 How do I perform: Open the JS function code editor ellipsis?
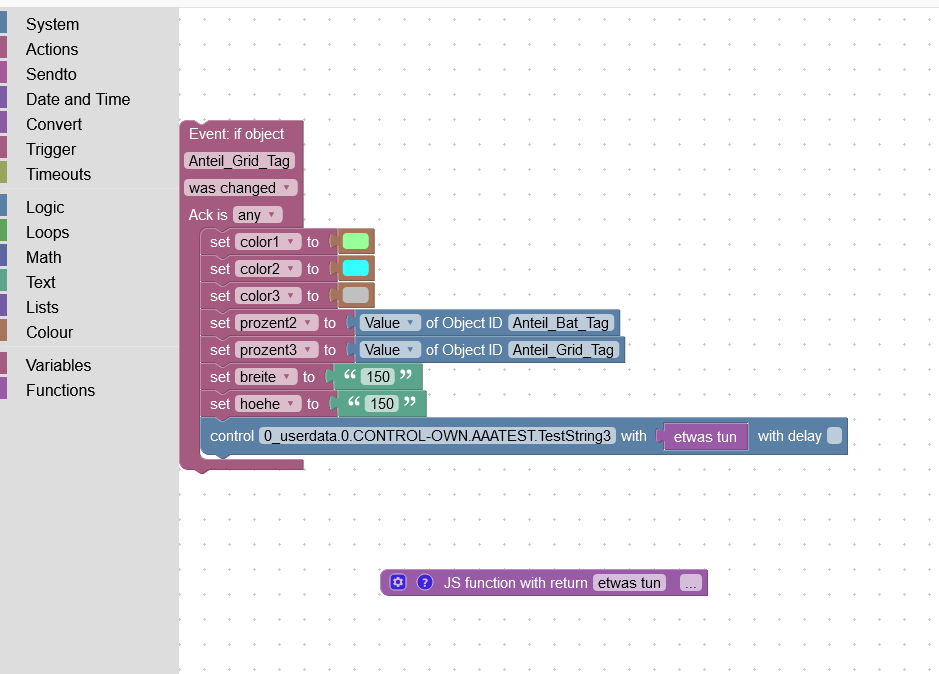(x=690, y=583)
